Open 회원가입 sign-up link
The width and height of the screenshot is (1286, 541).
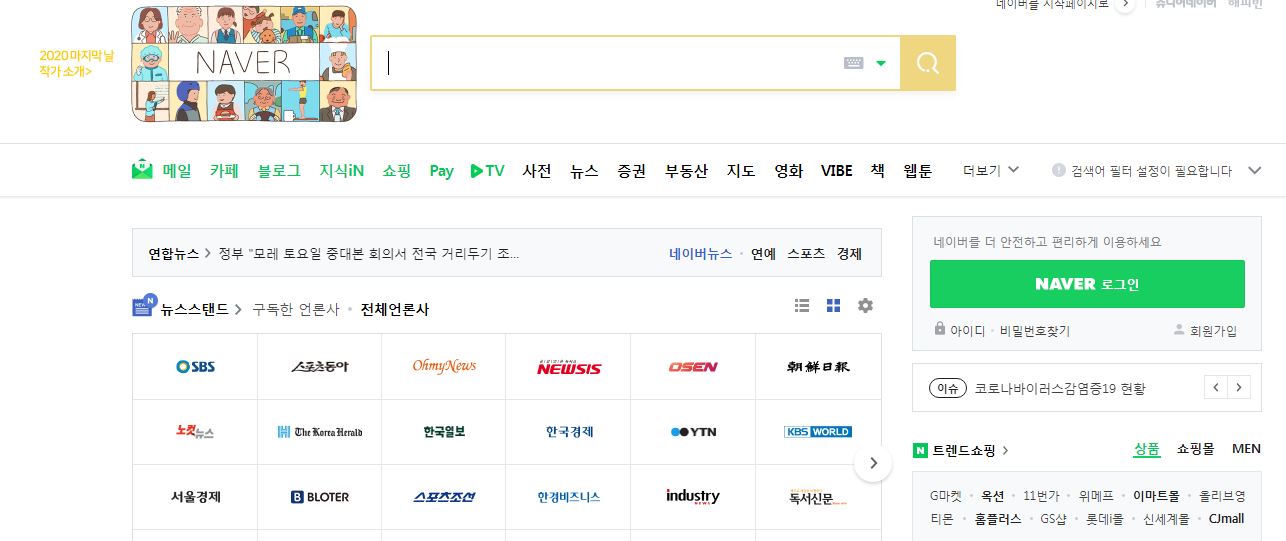pyautogui.click(x=1213, y=331)
